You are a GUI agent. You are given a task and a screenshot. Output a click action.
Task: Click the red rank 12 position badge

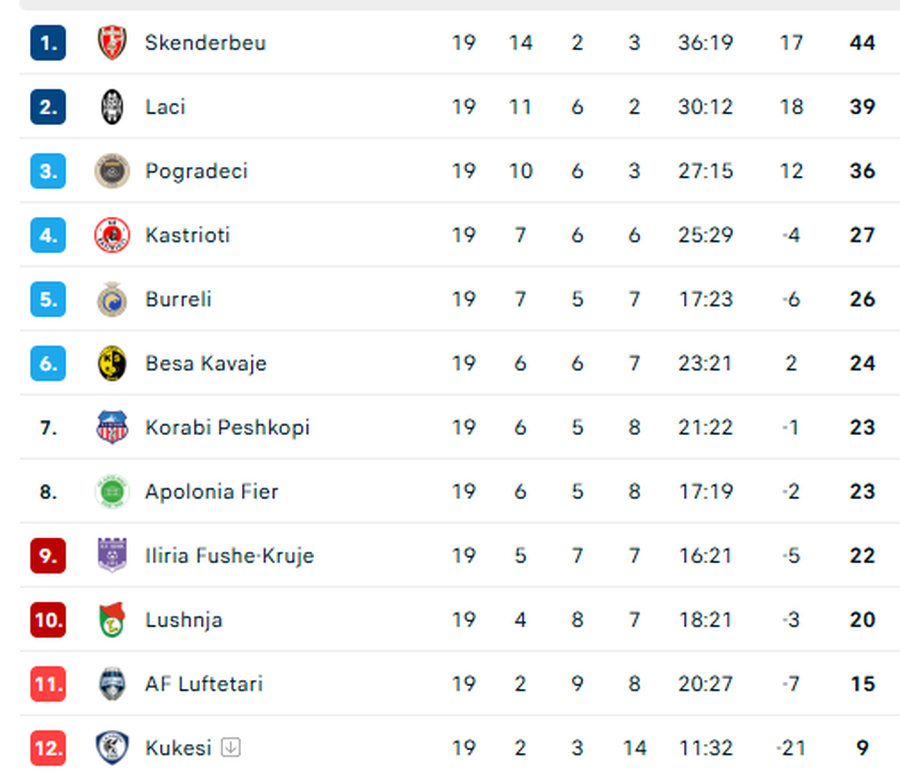[x=48, y=747]
